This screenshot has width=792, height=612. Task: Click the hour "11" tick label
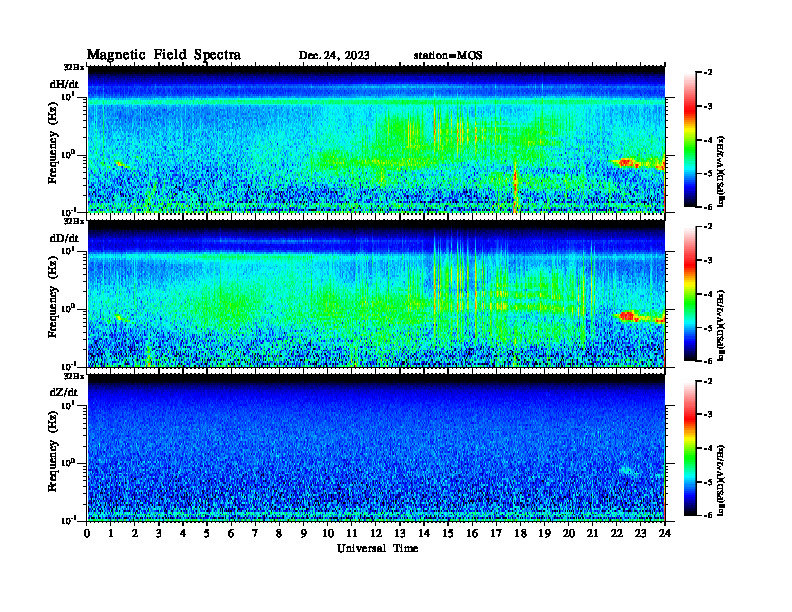(352, 534)
